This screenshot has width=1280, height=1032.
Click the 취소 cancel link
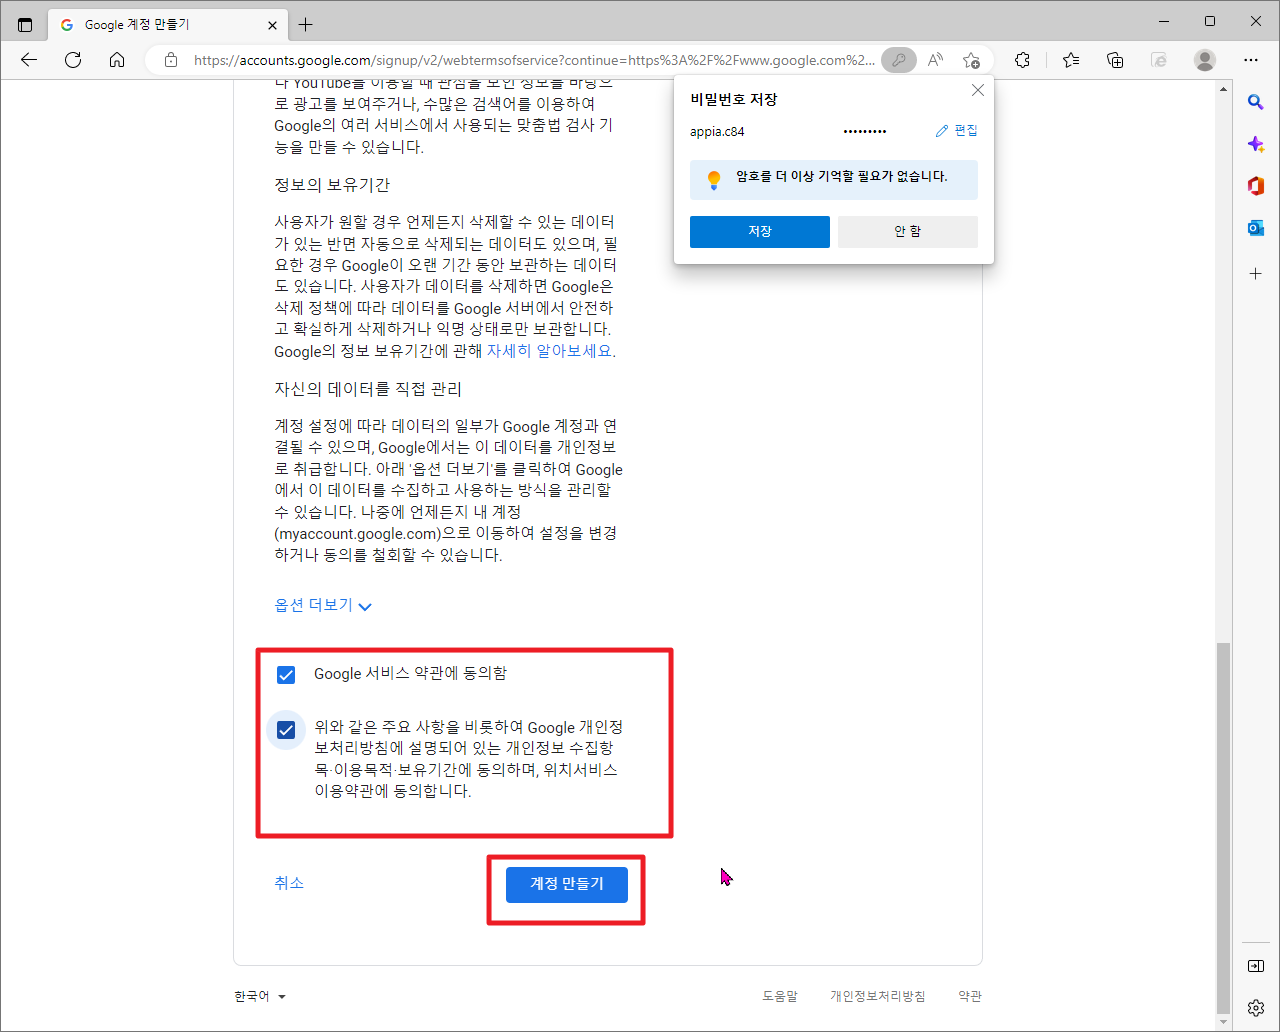[289, 883]
